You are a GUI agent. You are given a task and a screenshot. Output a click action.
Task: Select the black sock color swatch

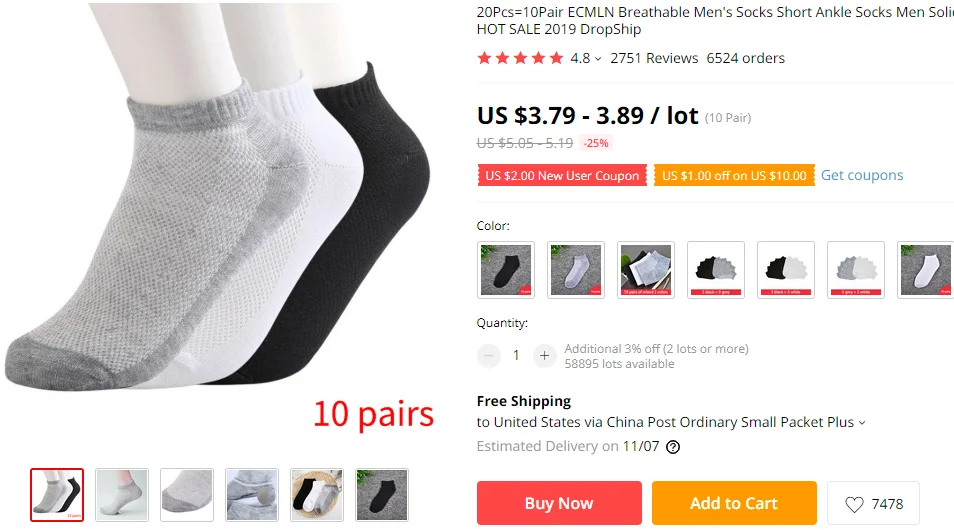point(506,270)
